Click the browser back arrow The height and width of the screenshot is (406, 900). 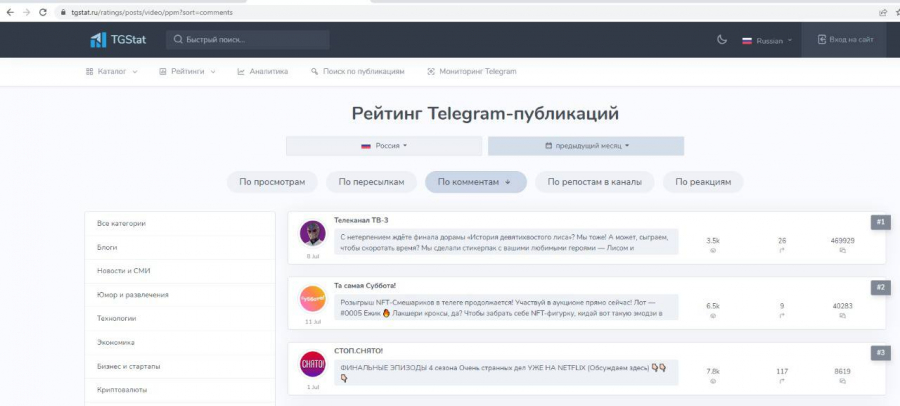pyautogui.click(x=10, y=12)
